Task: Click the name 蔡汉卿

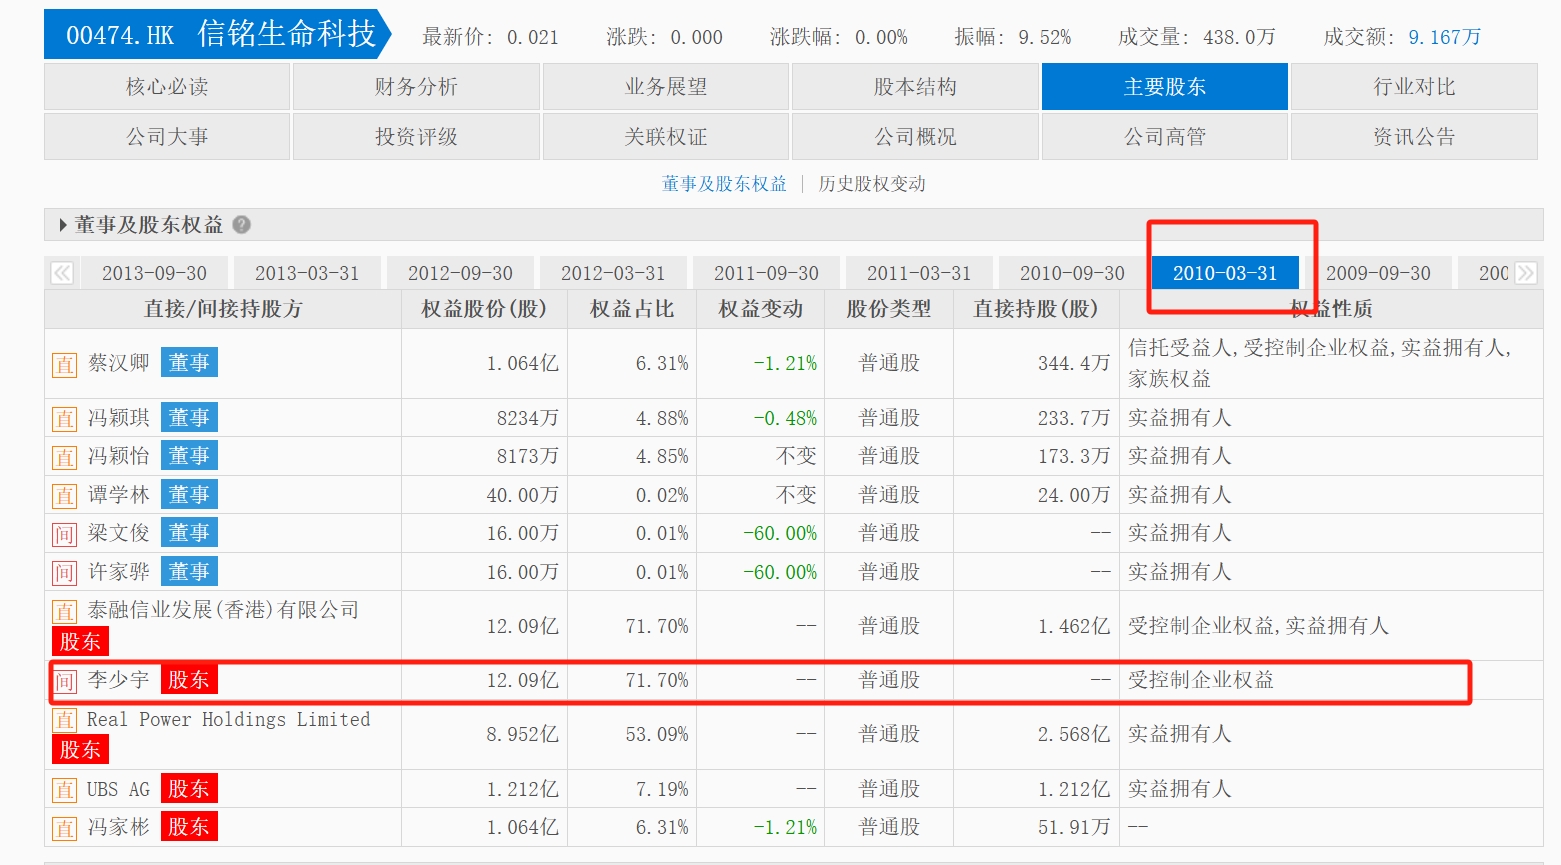Action: (119, 363)
